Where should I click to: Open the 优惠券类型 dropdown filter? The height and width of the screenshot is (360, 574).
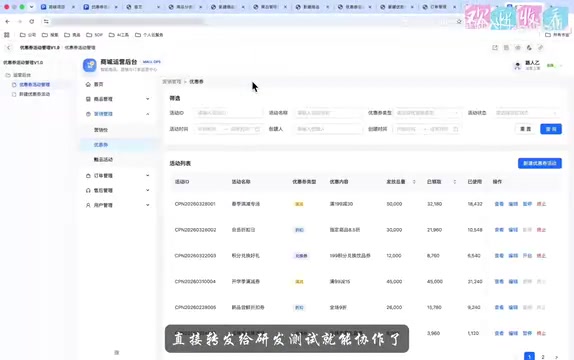pyautogui.click(x=428, y=113)
